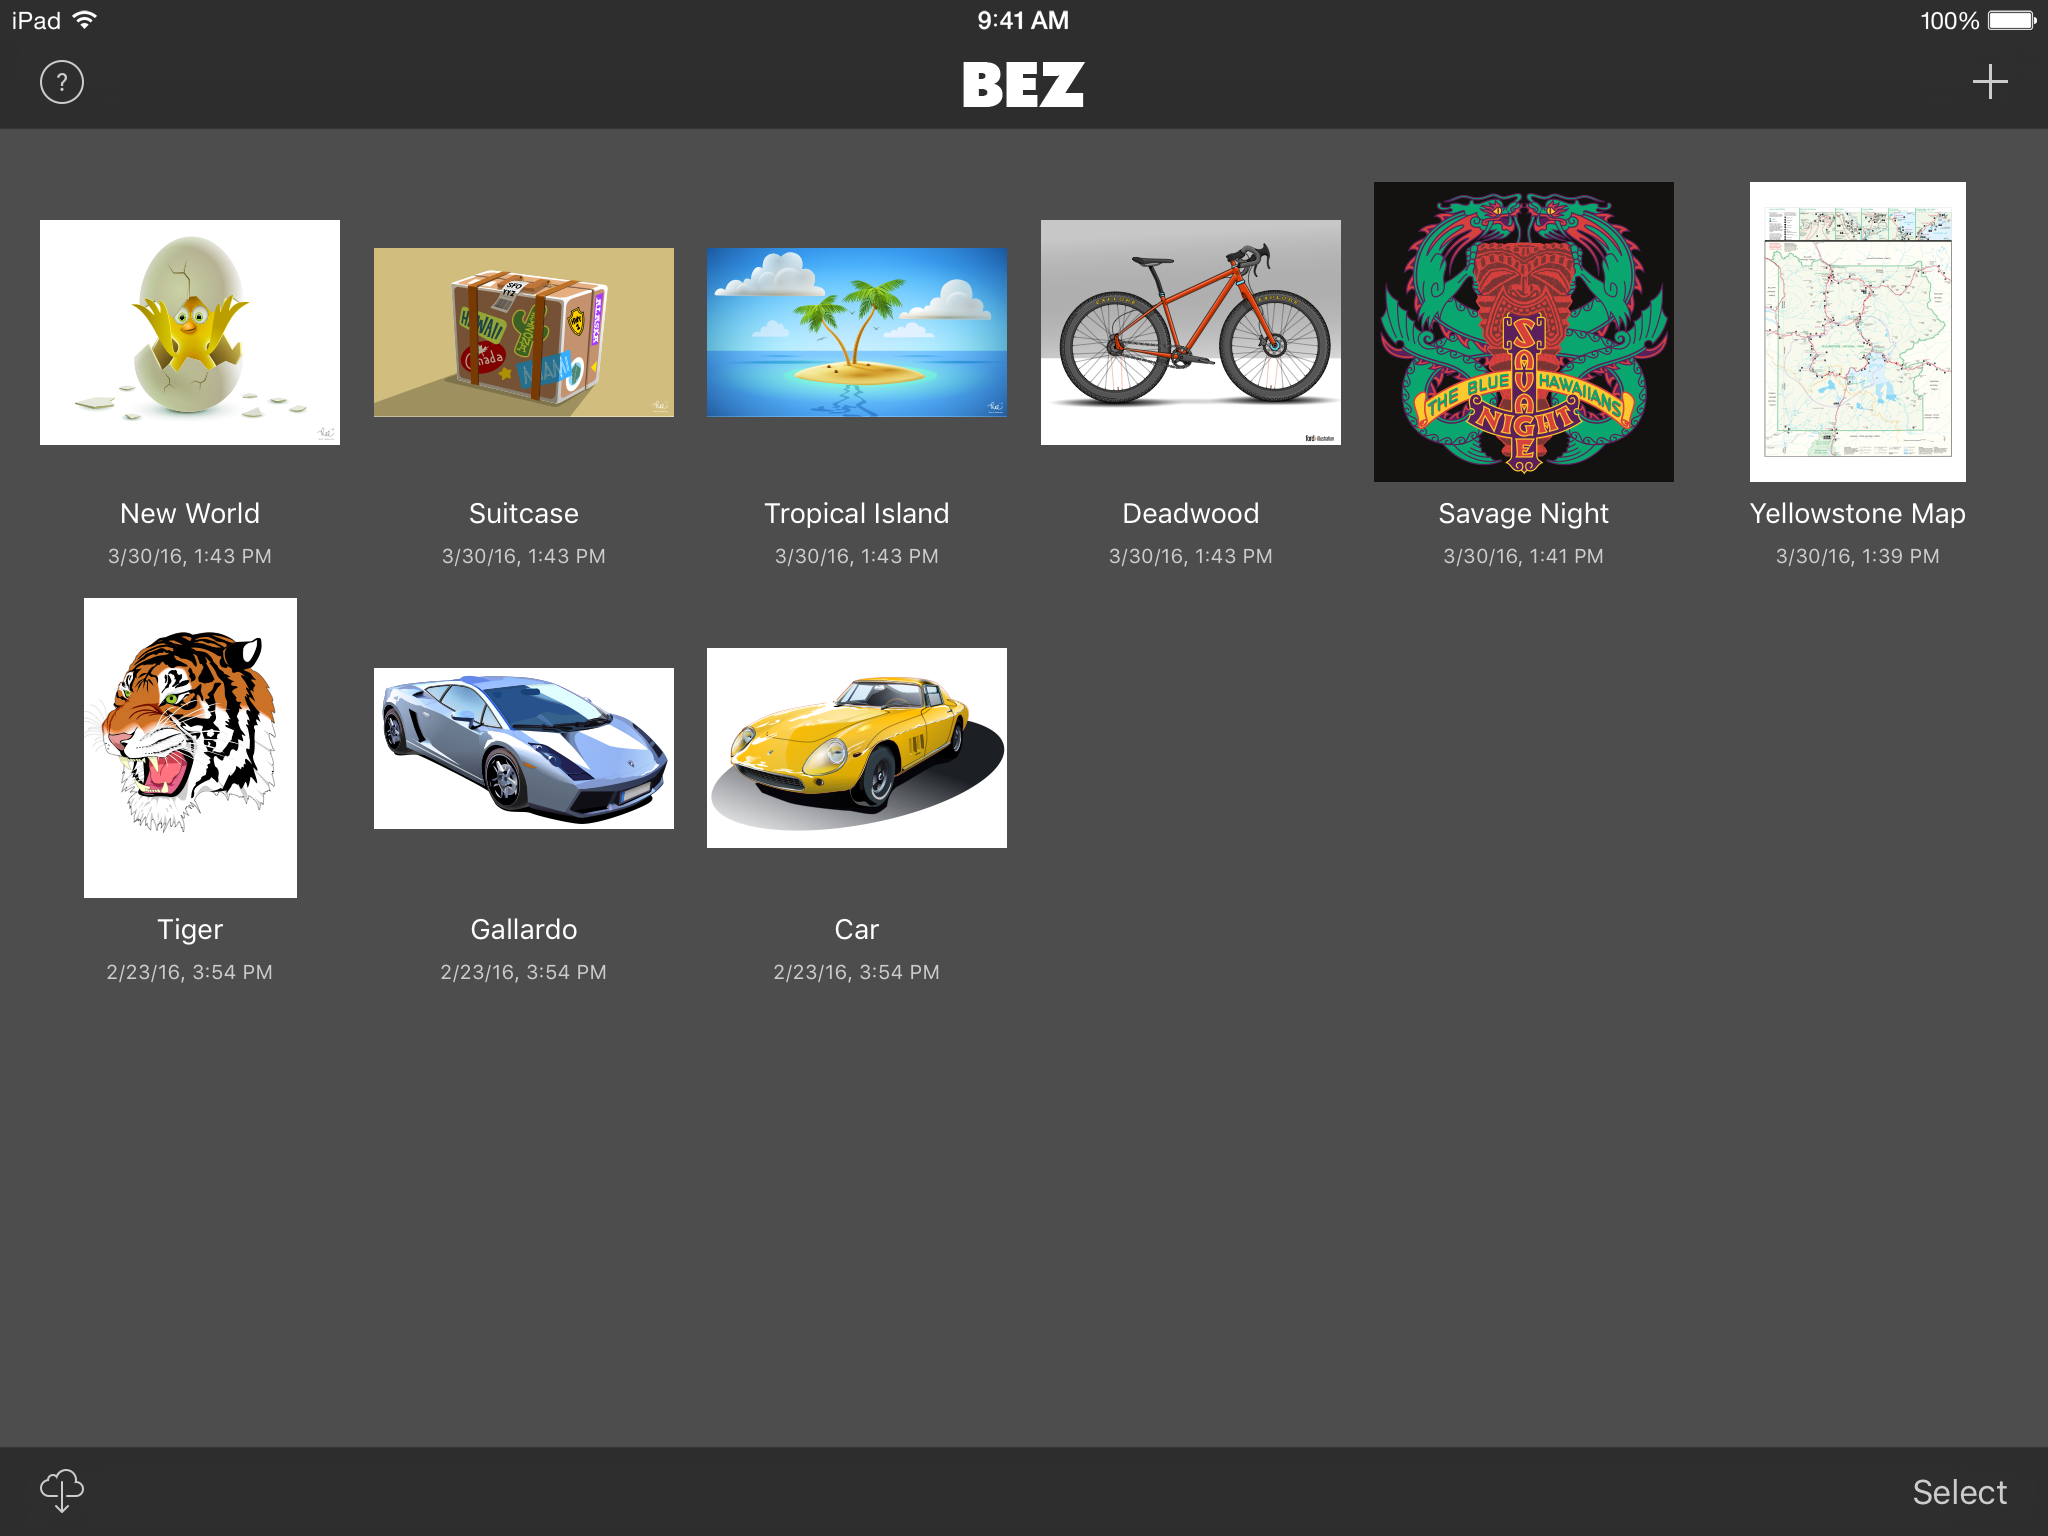Image resolution: width=2048 pixels, height=1536 pixels.
Task: Click the Gallardo name label
Action: tap(524, 929)
